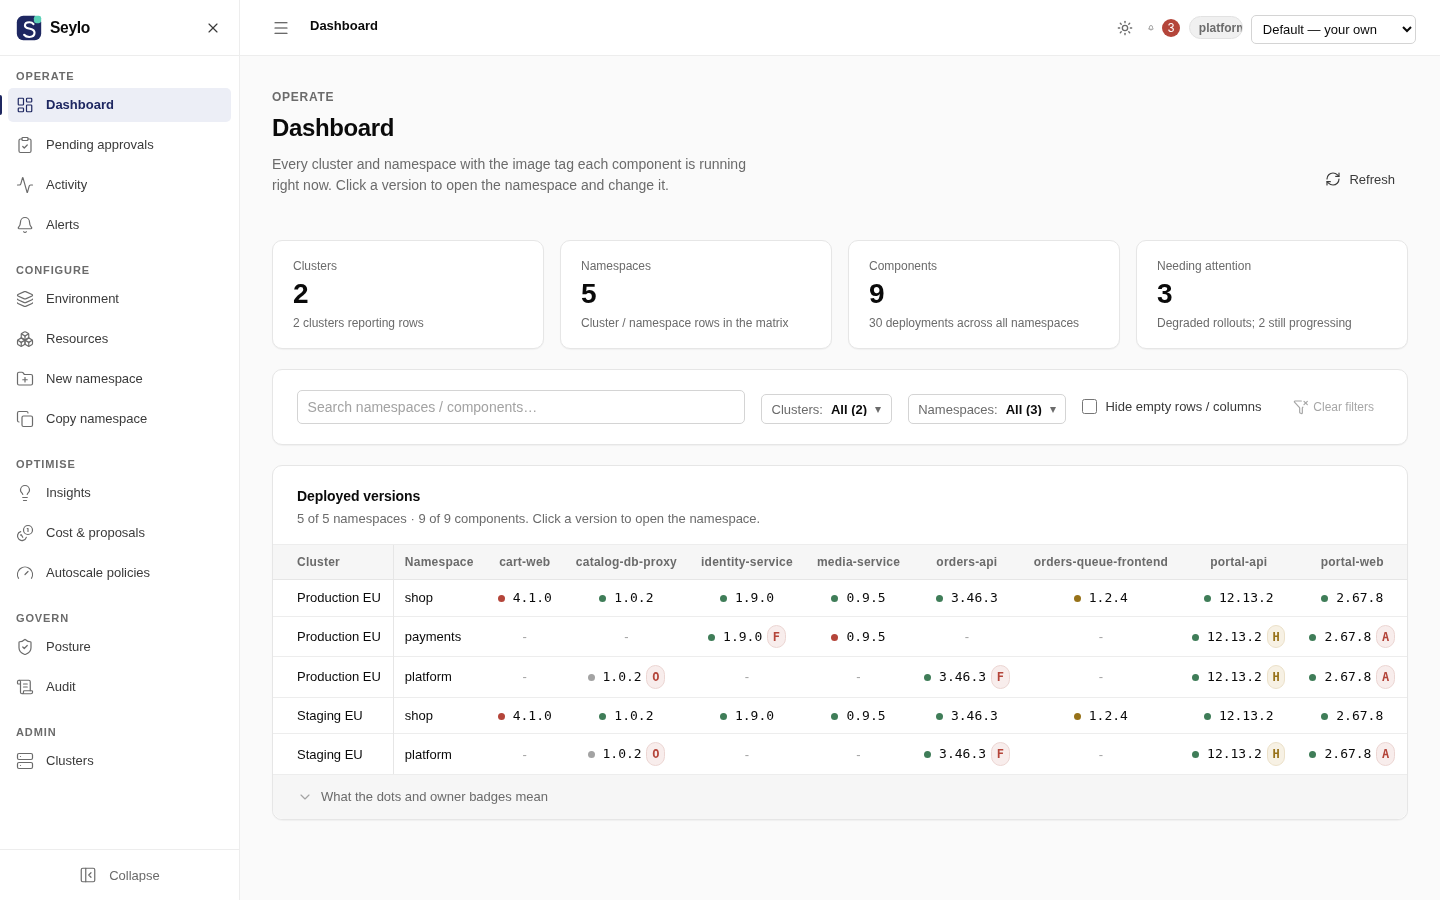Open orders-queue-frontend 1.2.4 in Production EU shop
The width and height of the screenshot is (1440, 900).
(1101, 598)
